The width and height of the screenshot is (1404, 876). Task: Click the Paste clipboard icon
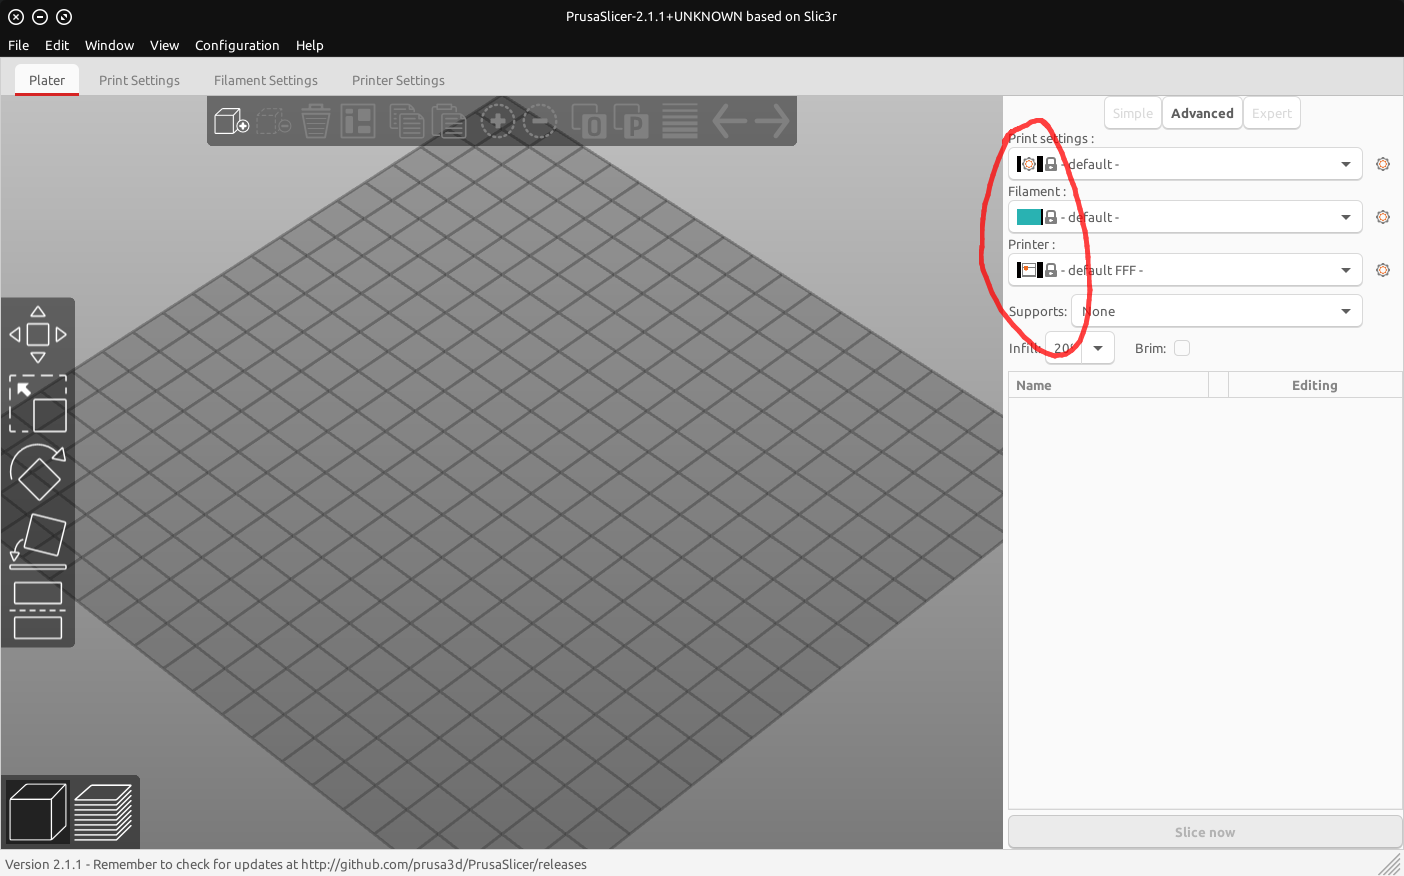tap(449, 122)
